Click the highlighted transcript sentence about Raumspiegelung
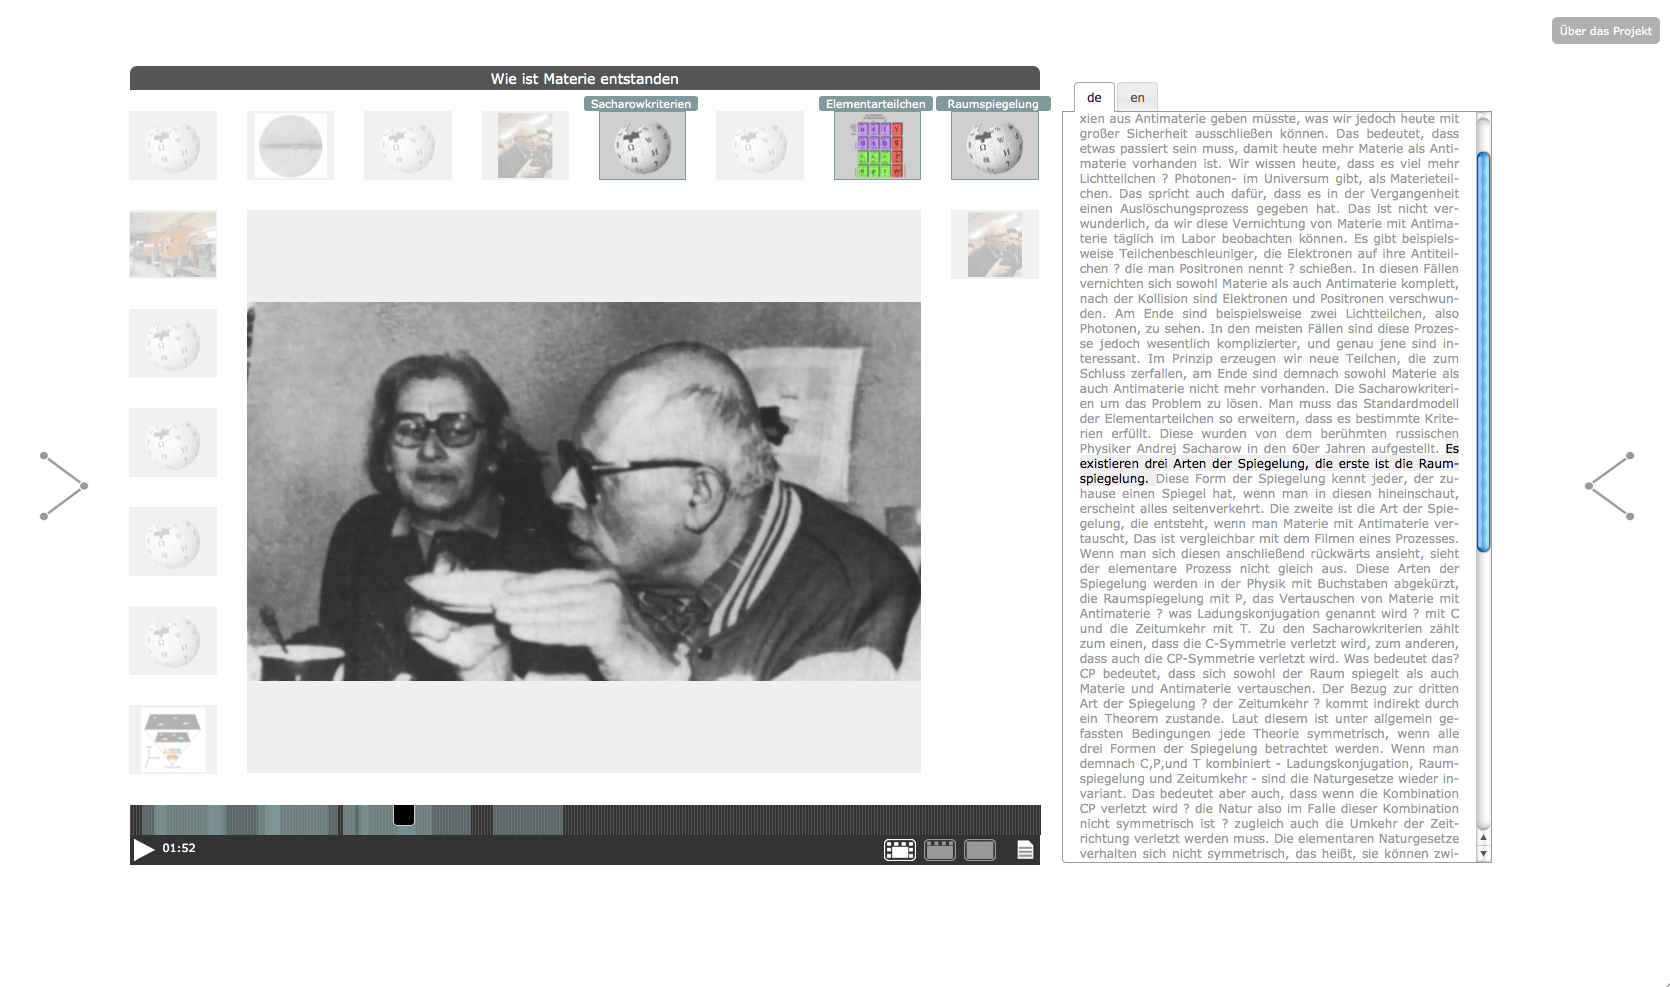1670x987 pixels. 1268,464
